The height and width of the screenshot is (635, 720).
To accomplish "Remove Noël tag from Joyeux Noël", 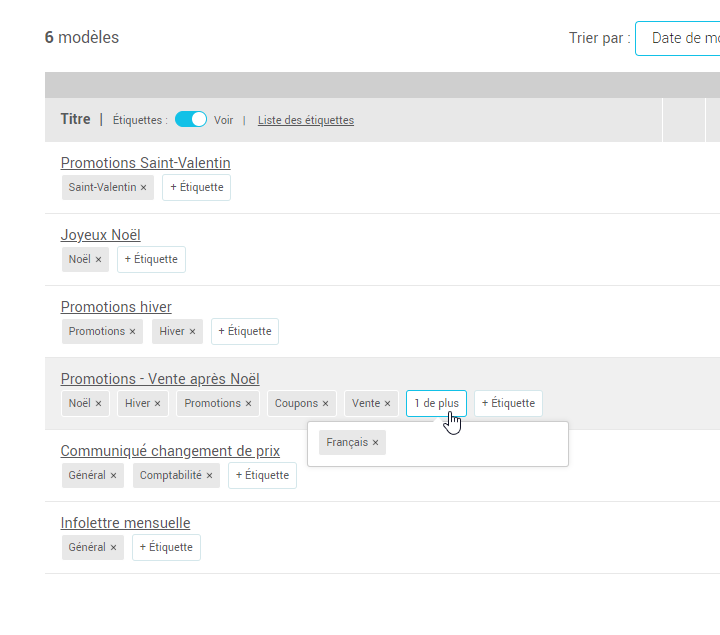I will coord(98,259).
